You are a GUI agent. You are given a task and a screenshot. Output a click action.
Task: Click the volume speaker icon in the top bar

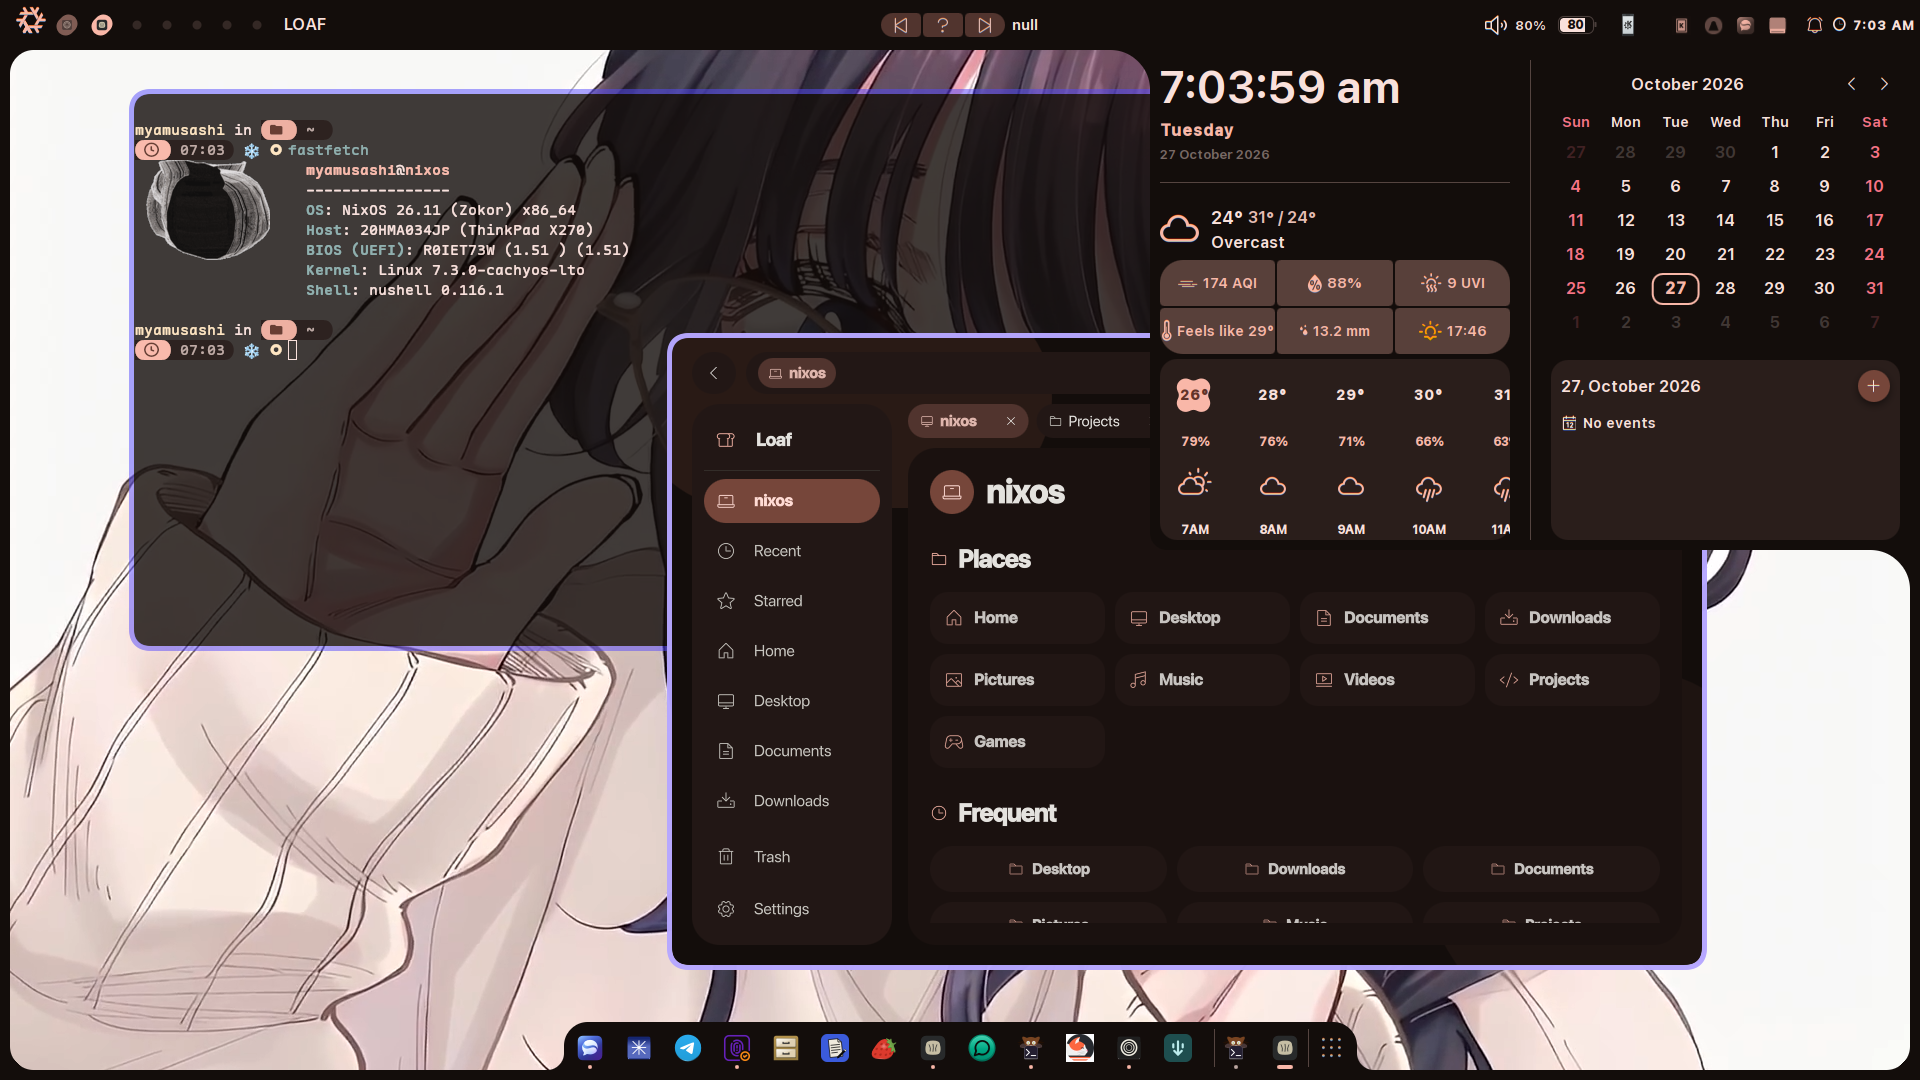(1495, 25)
